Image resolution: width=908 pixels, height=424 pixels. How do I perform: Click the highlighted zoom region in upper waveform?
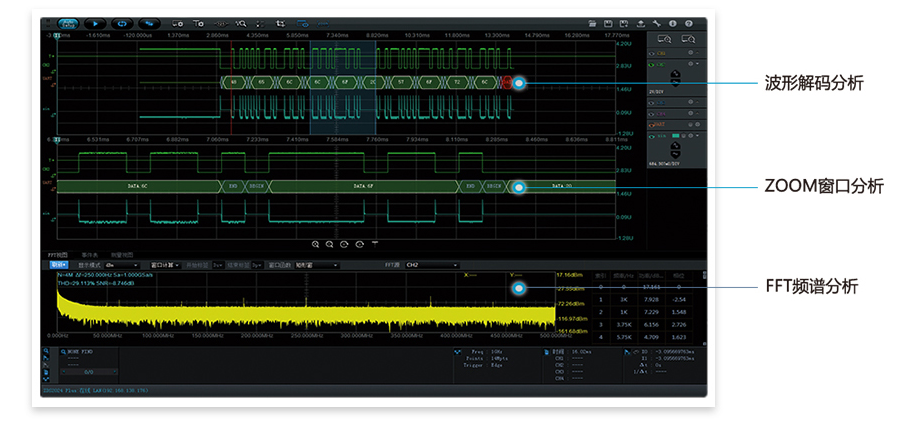pos(343,87)
